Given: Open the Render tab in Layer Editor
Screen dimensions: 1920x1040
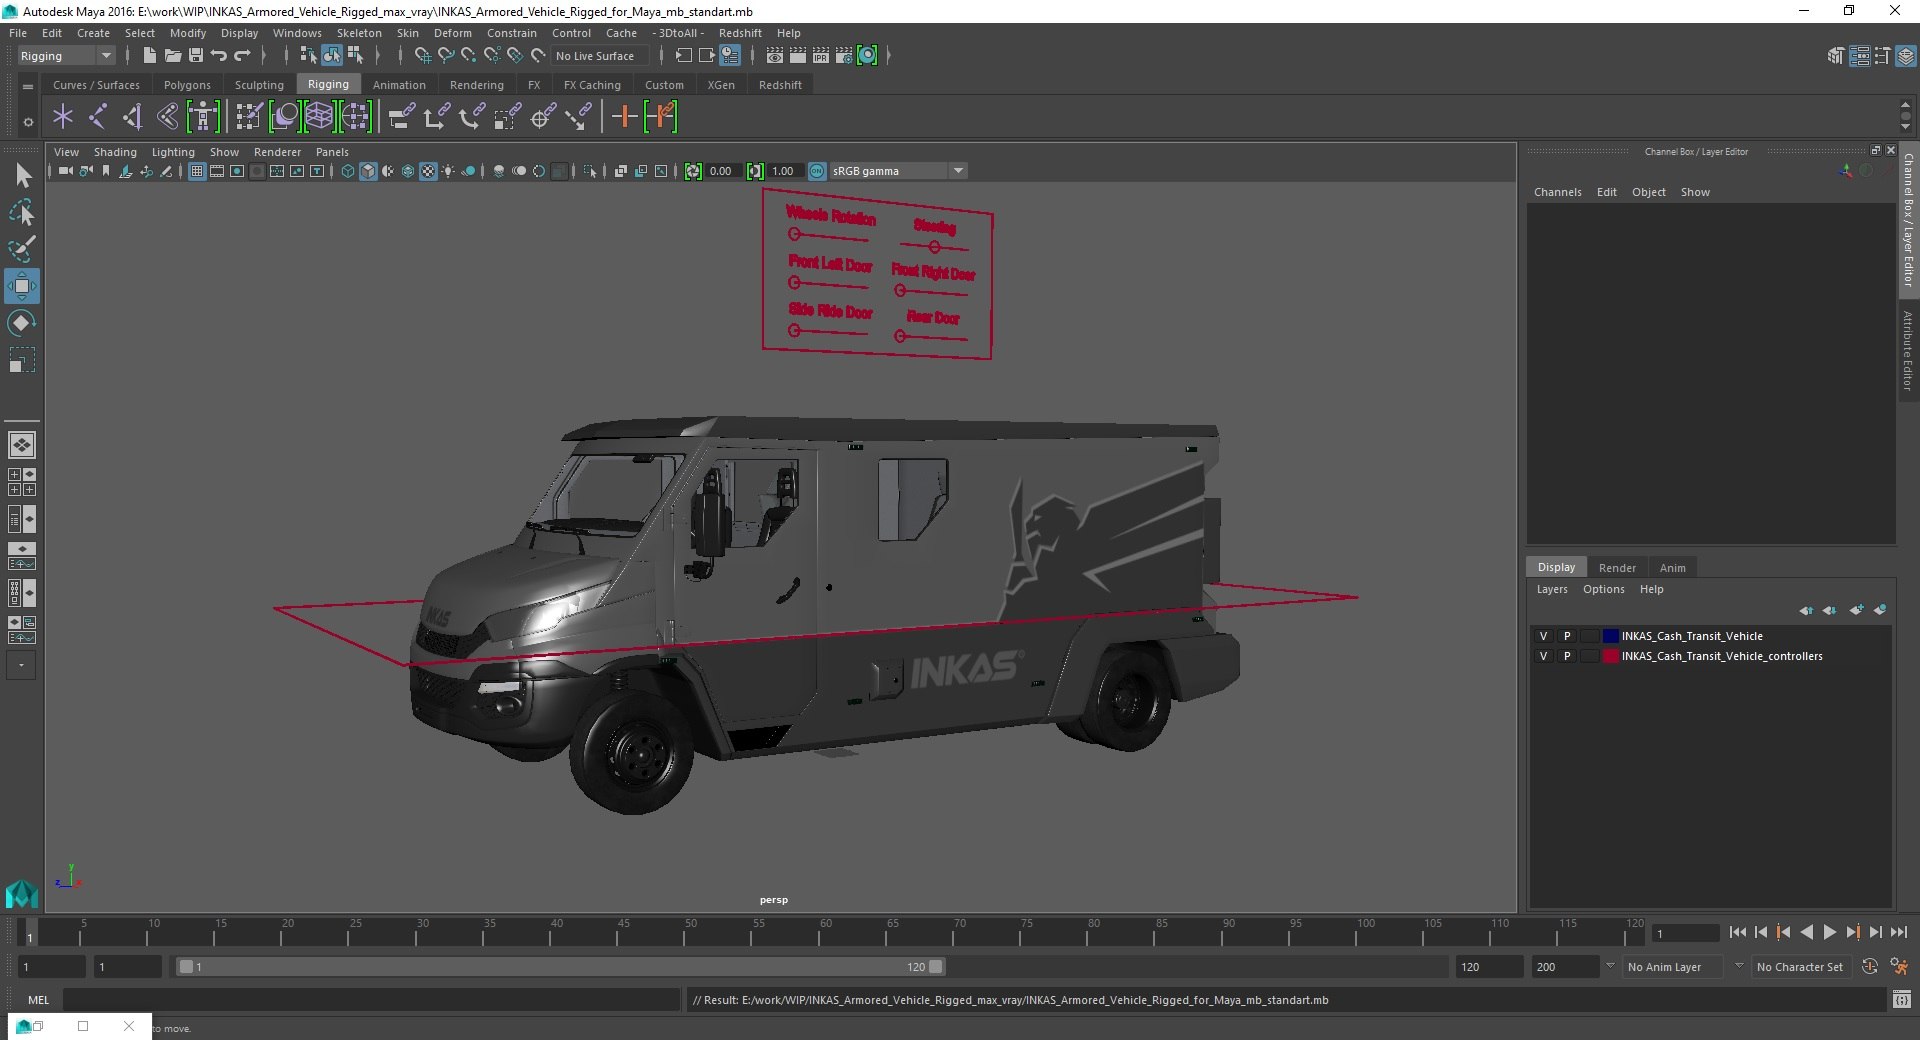Looking at the screenshot, I should tap(1617, 567).
